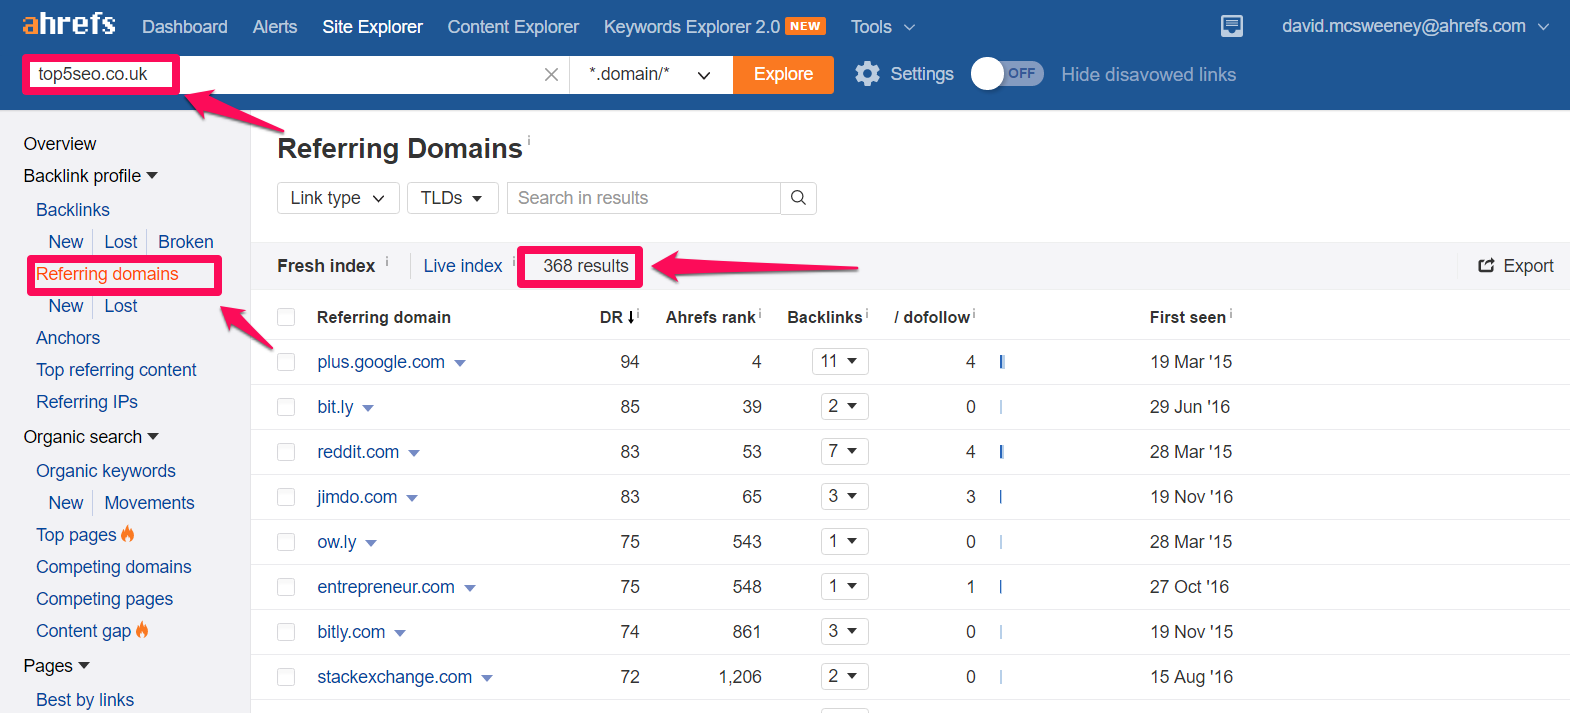Check the jimdo.com row checkbox
The height and width of the screenshot is (713, 1570).
pos(286,497)
